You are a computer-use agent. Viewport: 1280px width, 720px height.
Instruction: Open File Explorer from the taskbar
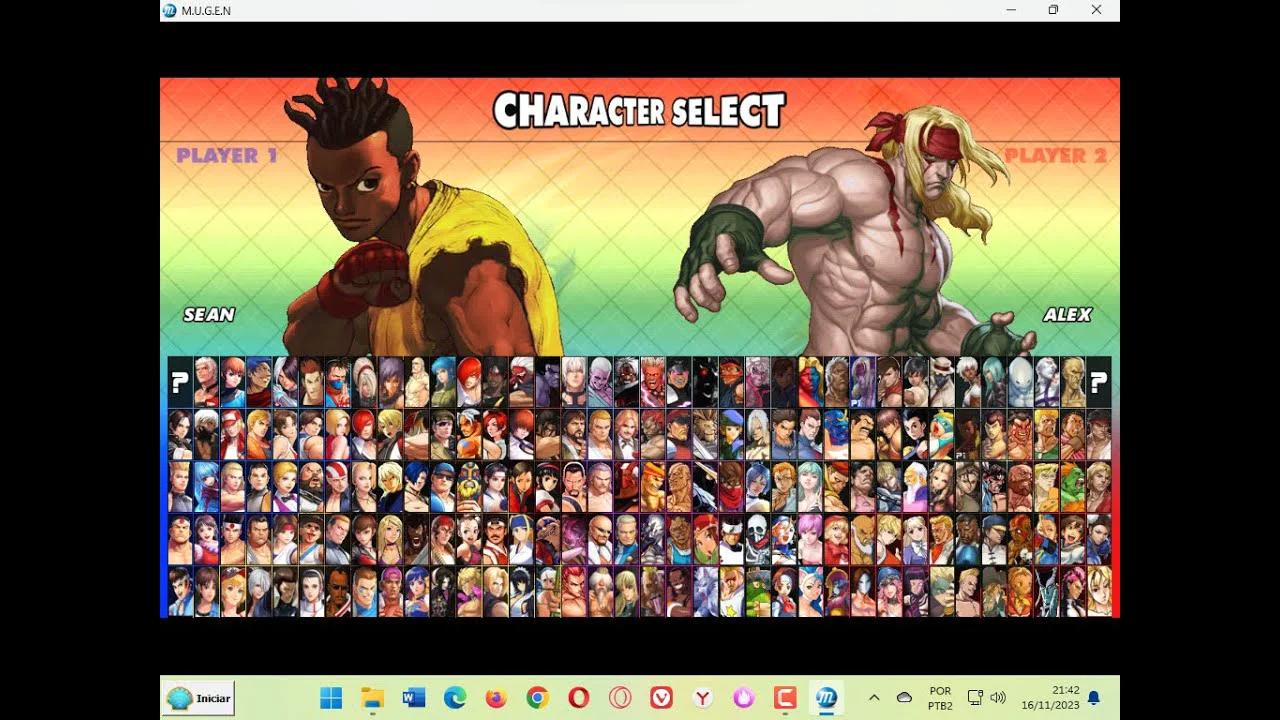click(x=373, y=697)
